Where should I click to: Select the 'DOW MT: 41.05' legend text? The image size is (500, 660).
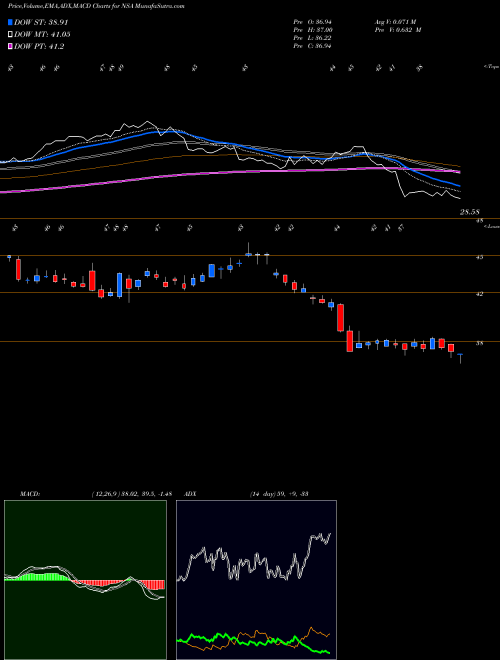(x=42, y=35)
